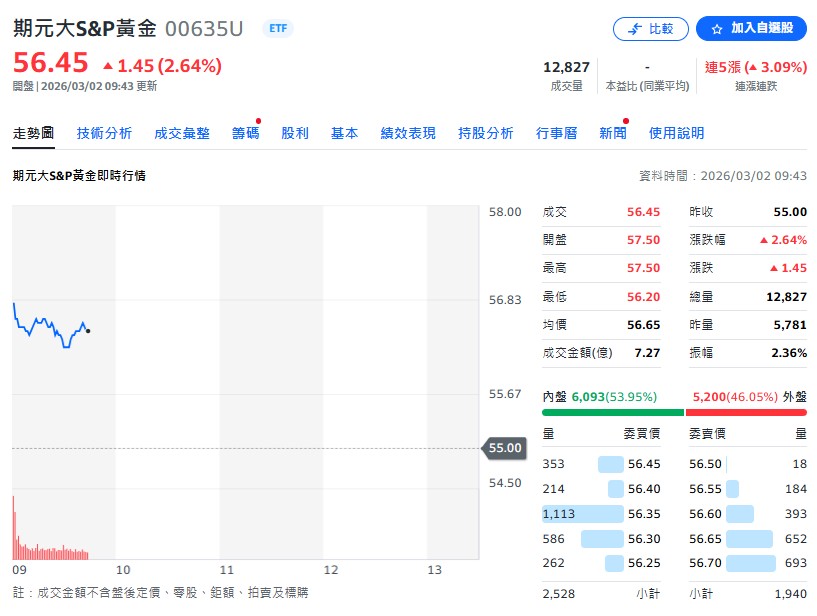
Task: Click the 比較 compare button
Action: coord(651,29)
